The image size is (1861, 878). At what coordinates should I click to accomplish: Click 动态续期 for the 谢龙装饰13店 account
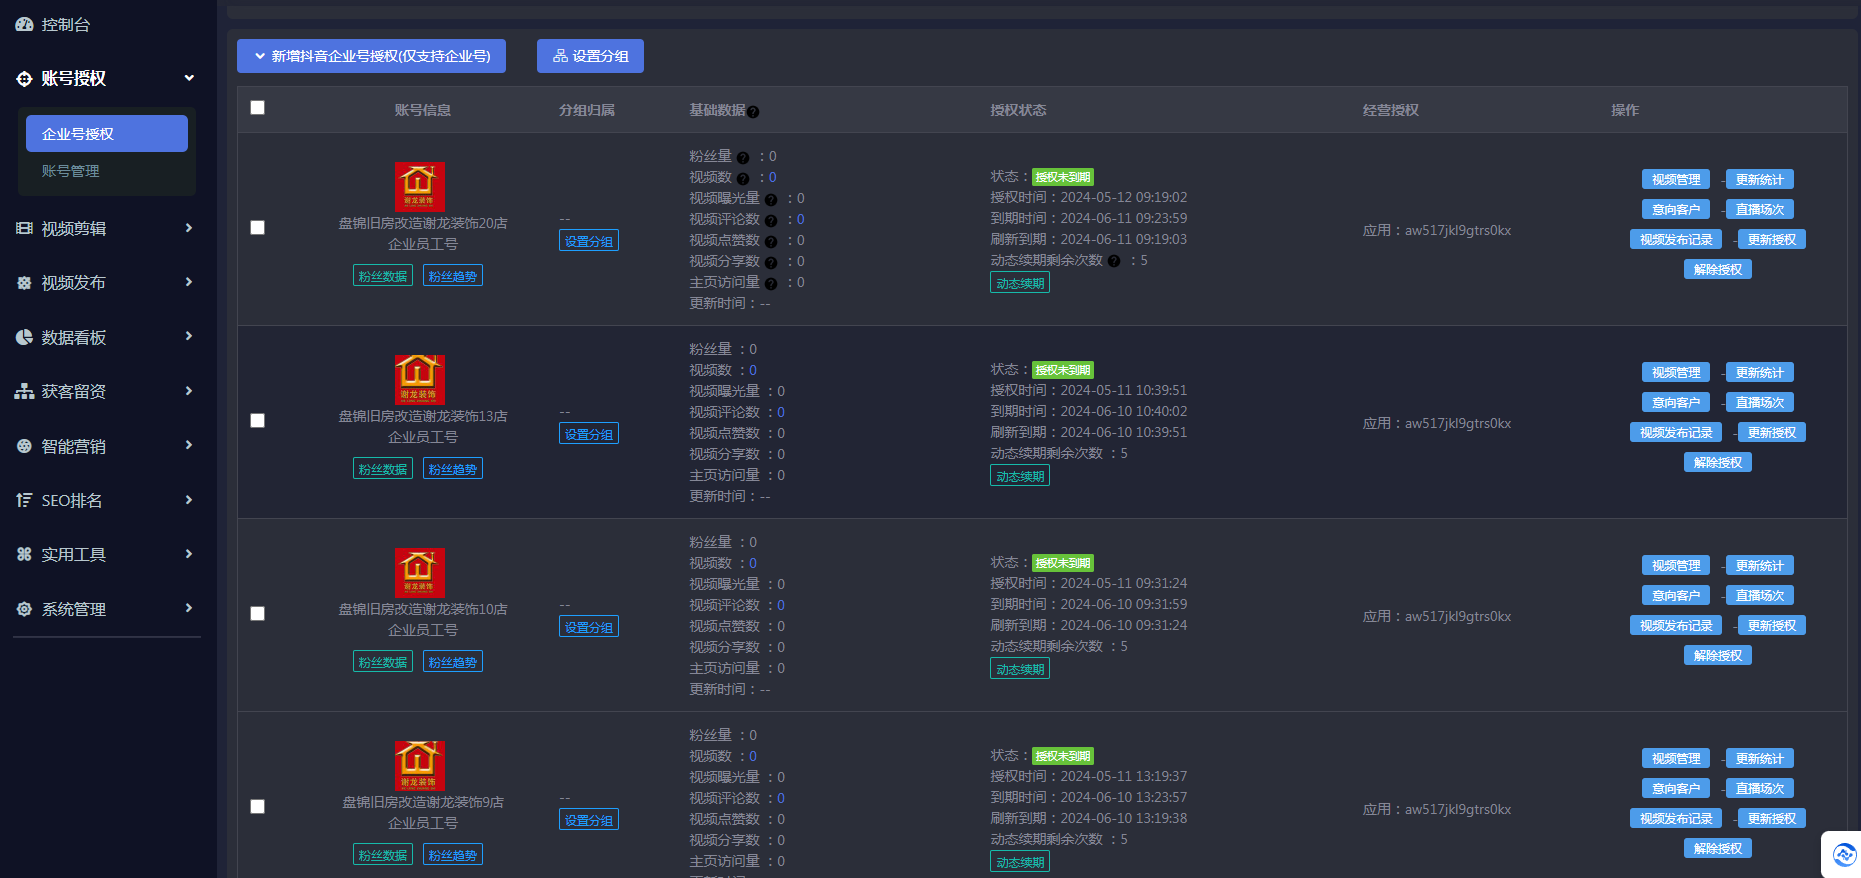[1020, 477]
